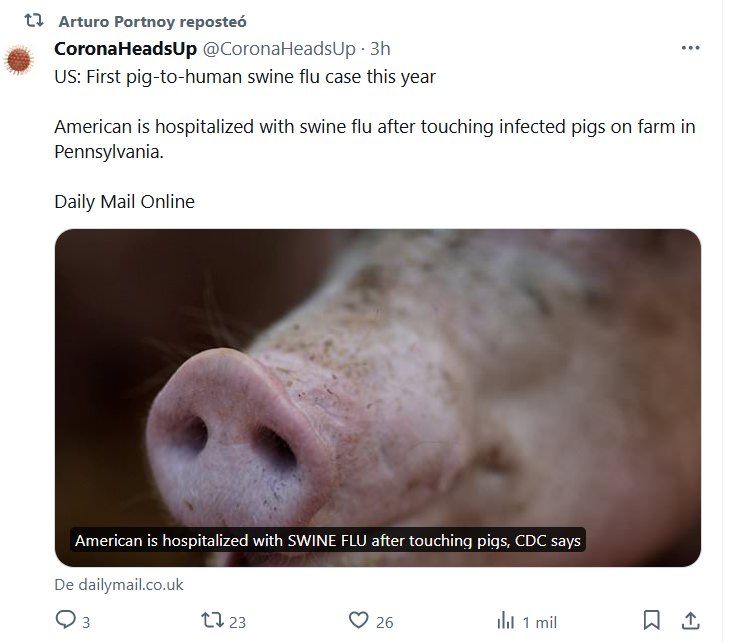Open the three-dot more options menu
Screen dimensions: 730x642
690,48
